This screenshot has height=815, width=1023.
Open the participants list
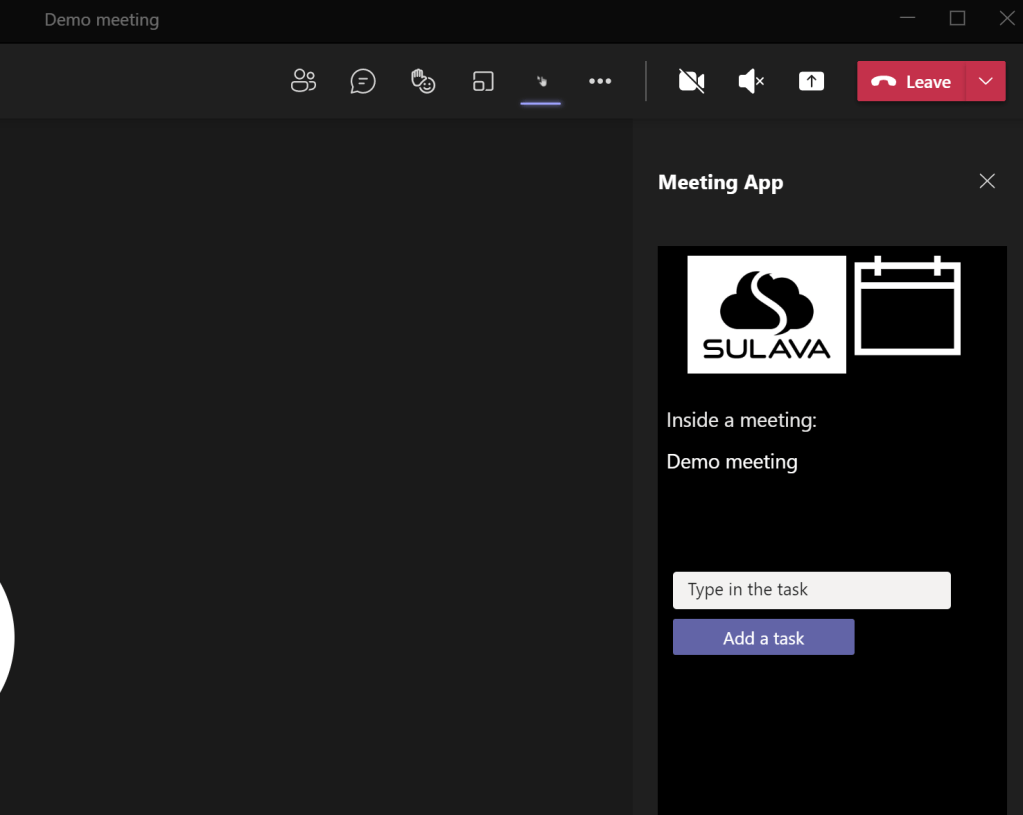coord(303,82)
